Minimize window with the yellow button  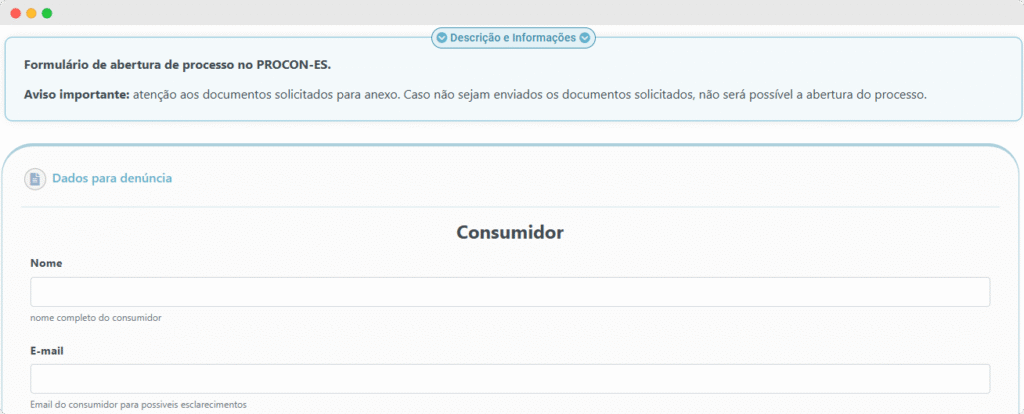(x=31, y=13)
